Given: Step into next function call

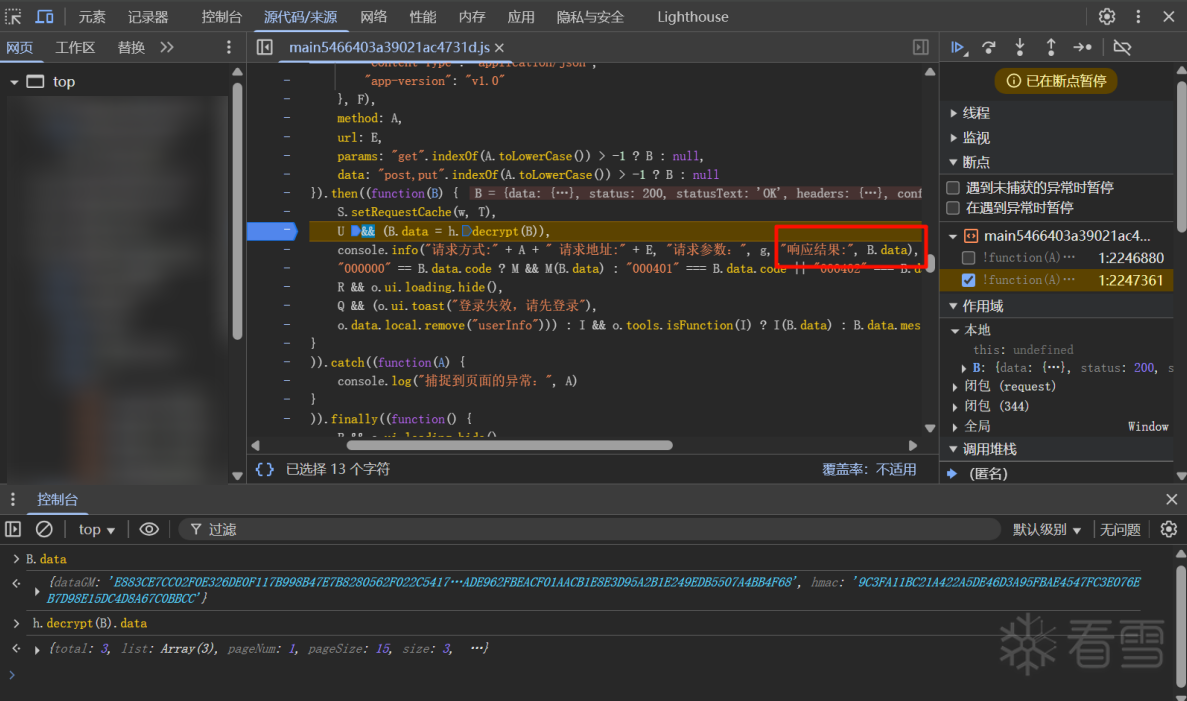Looking at the screenshot, I should tap(1020, 47).
